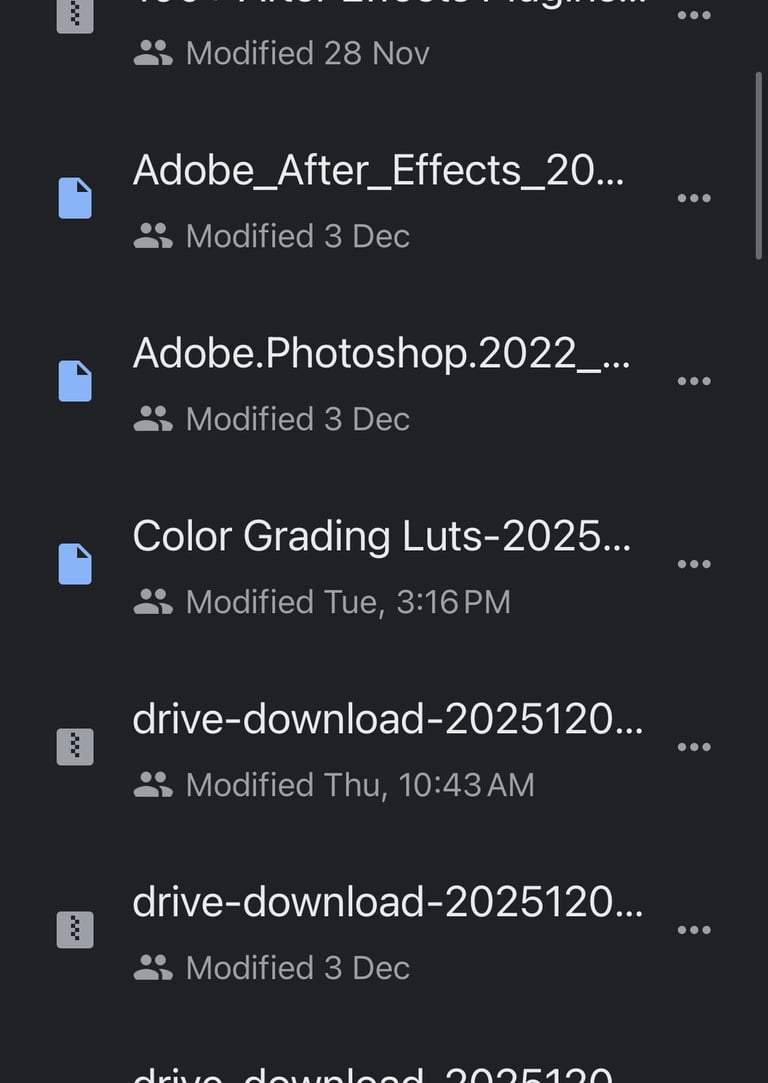The width and height of the screenshot is (768, 1083).
Task: Click shared icon under Adobe_After_Effects file
Action: [153, 236]
